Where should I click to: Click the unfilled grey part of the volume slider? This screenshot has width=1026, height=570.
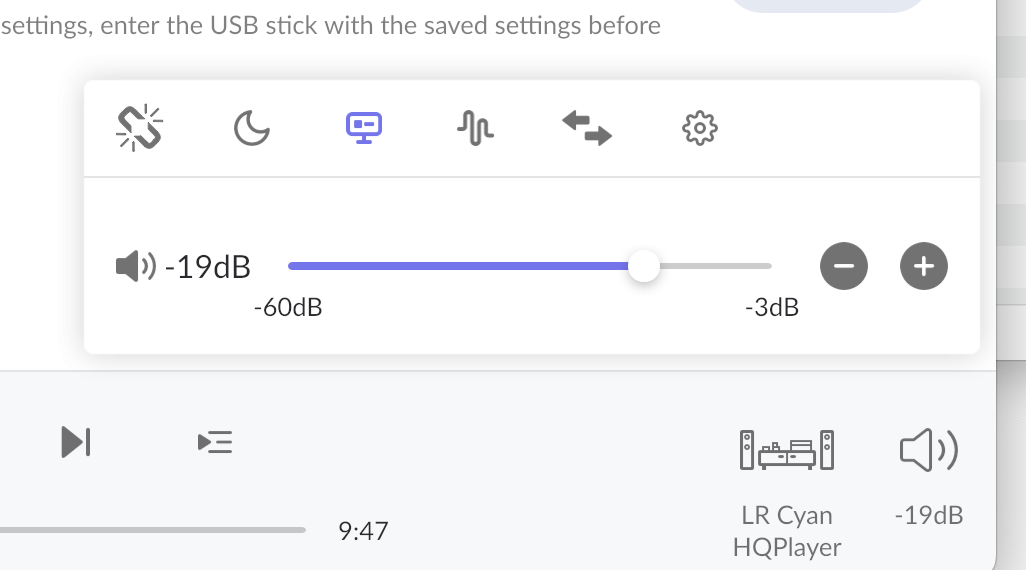[716, 266]
